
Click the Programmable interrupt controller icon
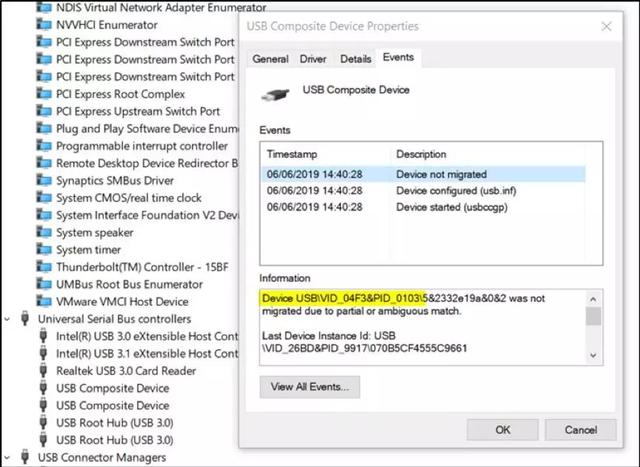coord(44,146)
